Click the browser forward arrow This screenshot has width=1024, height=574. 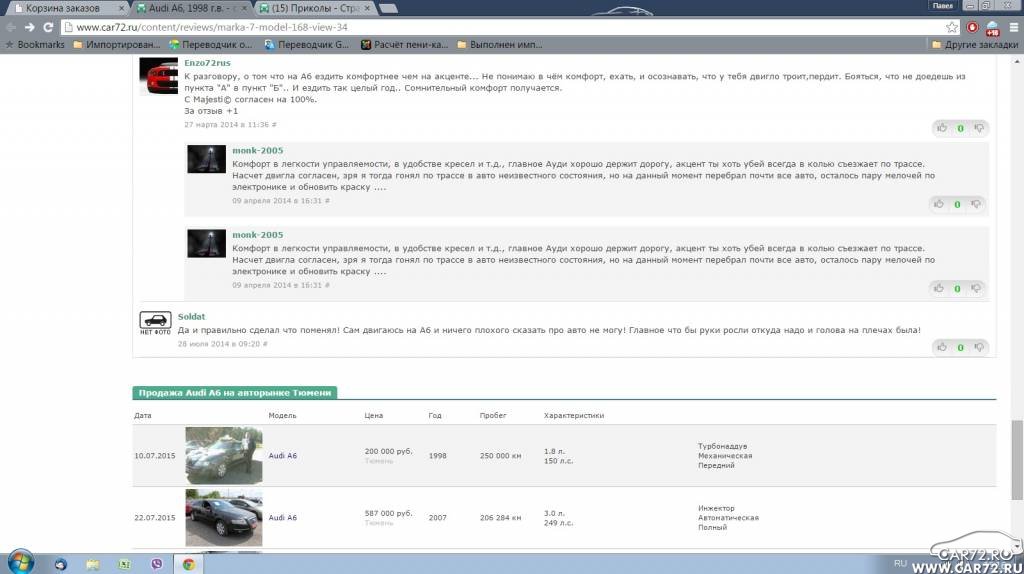click(29, 27)
